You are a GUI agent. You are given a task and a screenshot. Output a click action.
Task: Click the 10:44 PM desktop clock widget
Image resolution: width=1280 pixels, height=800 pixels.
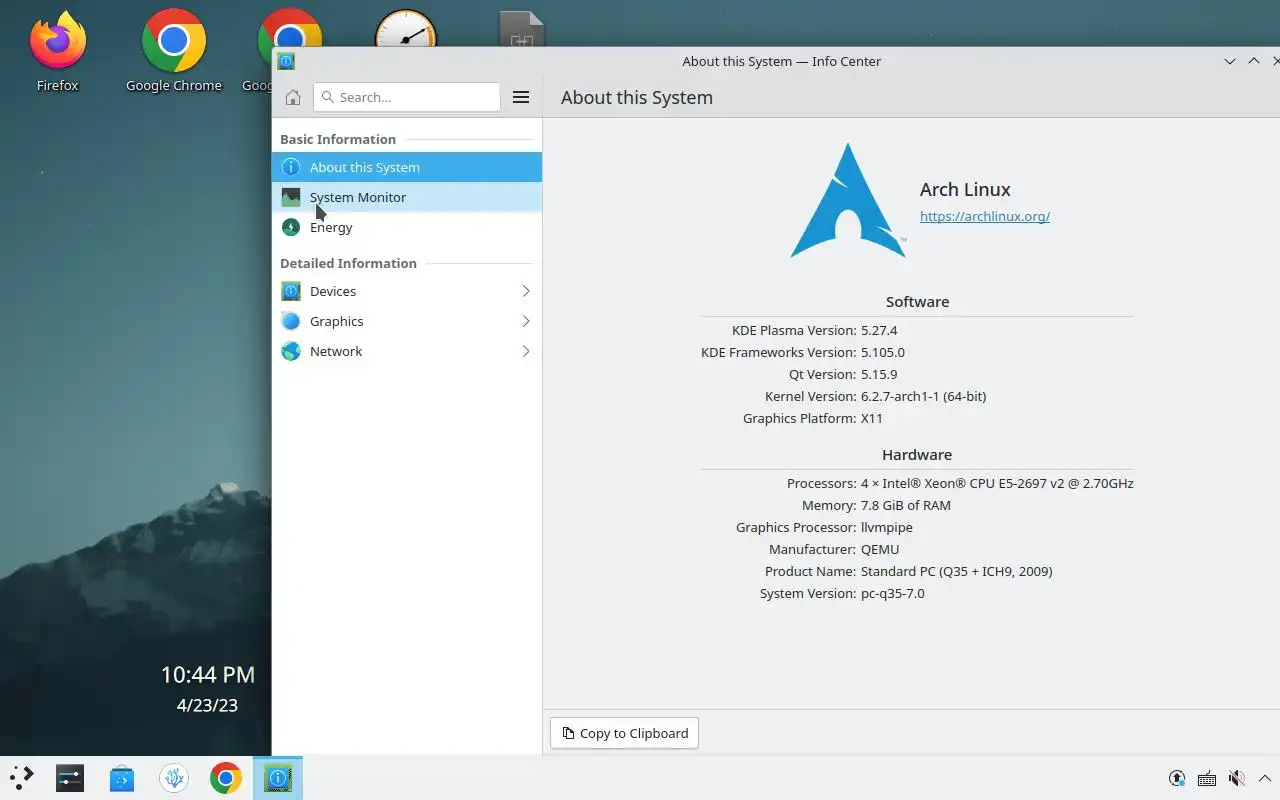[x=208, y=675]
